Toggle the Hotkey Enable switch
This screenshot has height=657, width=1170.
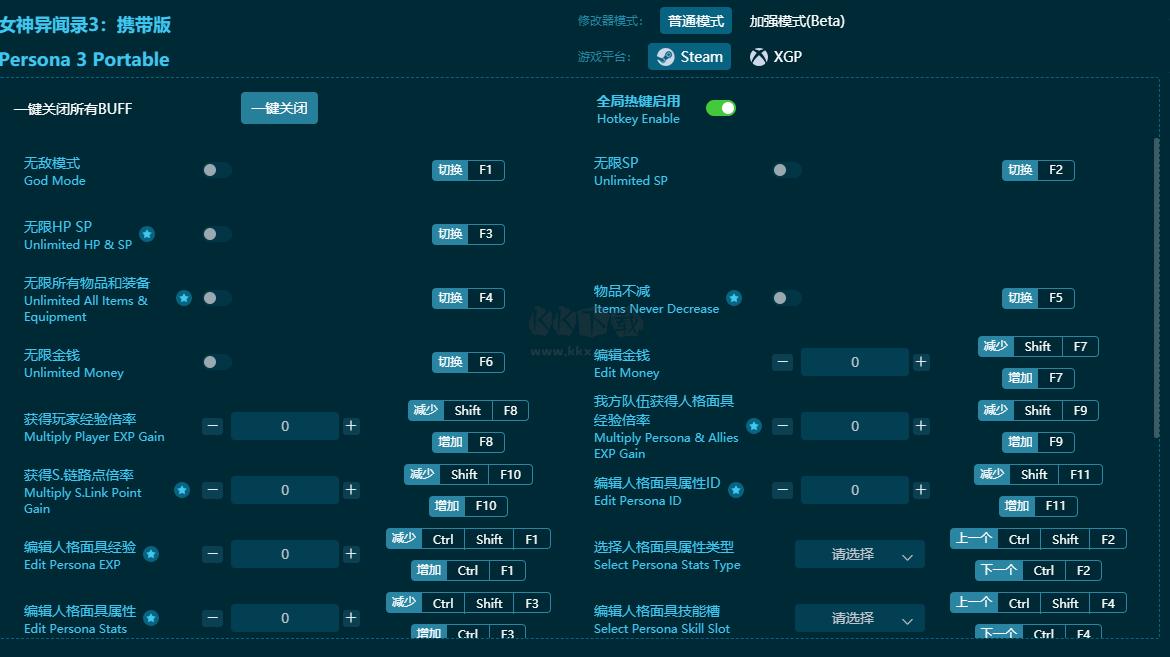[x=721, y=108]
